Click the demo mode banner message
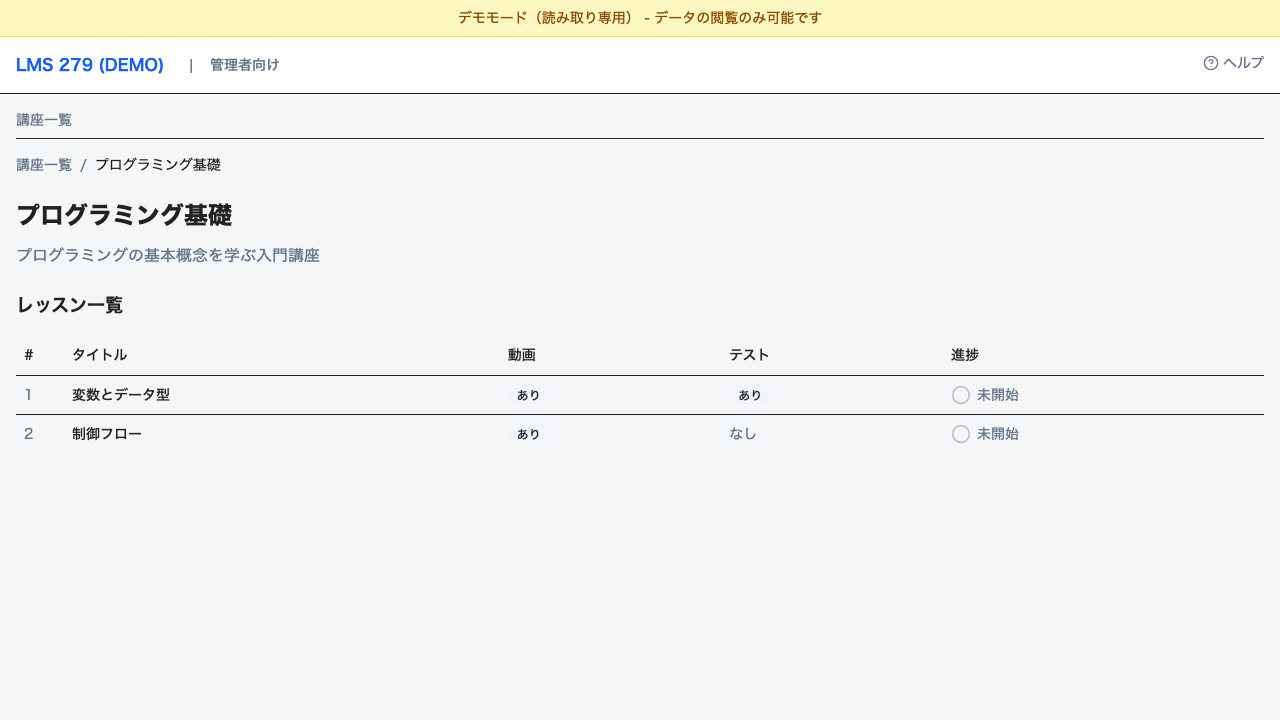 click(x=639, y=17)
